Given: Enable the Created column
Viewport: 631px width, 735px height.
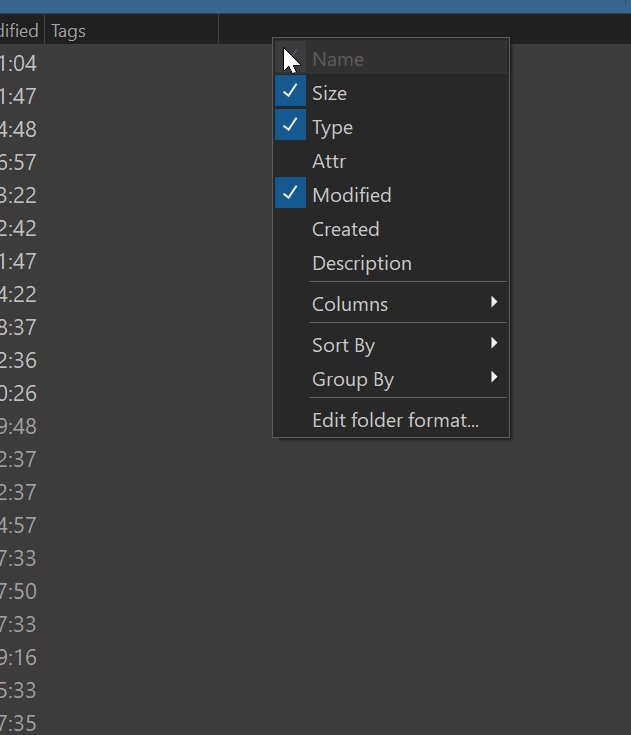Looking at the screenshot, I should (345, 229).
